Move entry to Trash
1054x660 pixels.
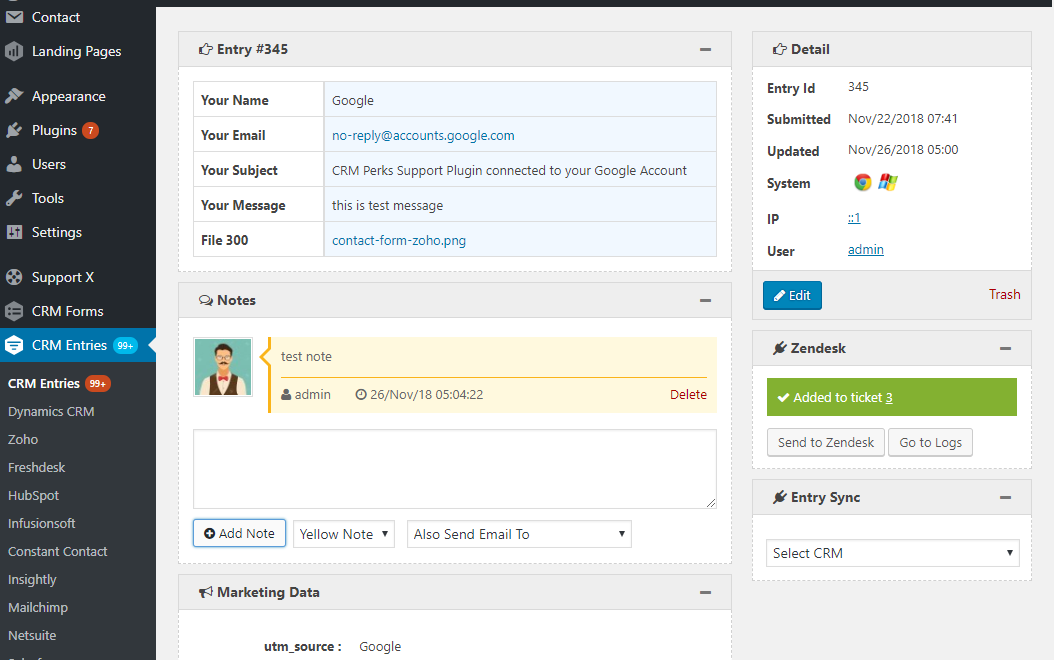pyautogui.click(x=1004, y=294)
